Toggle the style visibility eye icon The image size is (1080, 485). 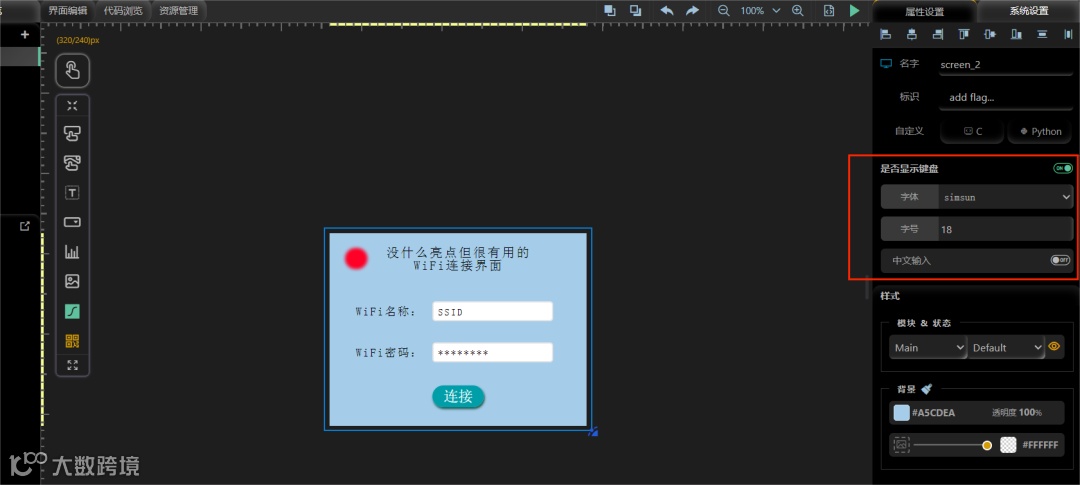(x=1054, y=347)
